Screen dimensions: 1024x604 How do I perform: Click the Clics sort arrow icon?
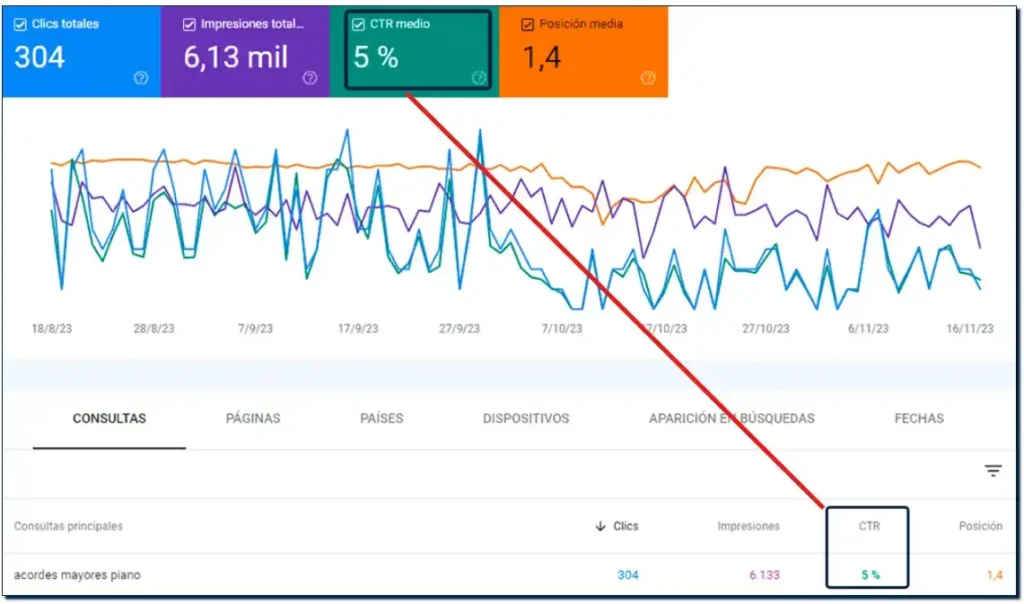(600, 526)
